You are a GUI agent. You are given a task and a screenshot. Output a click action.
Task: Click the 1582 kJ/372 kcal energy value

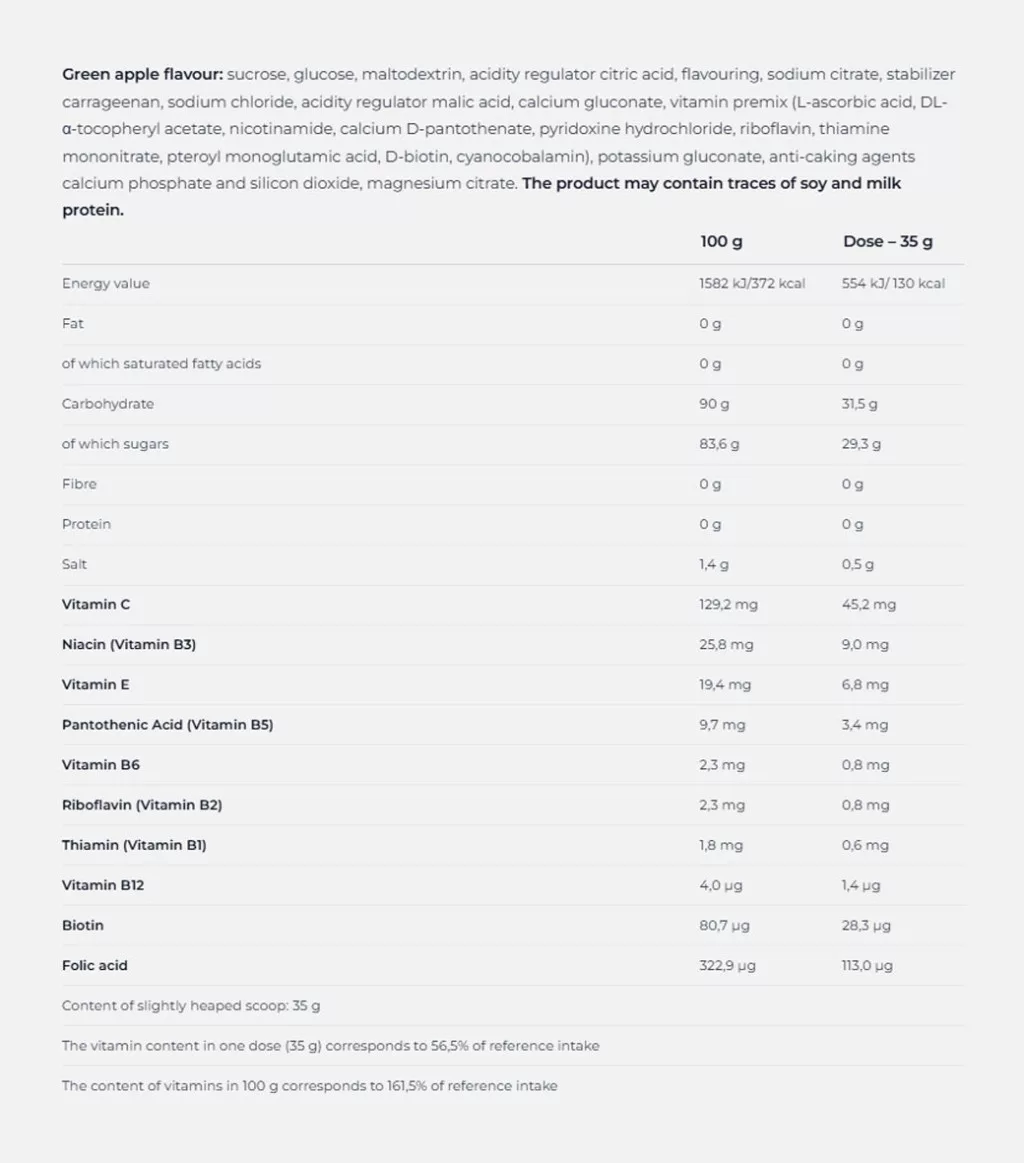click(x=752, y=284)
